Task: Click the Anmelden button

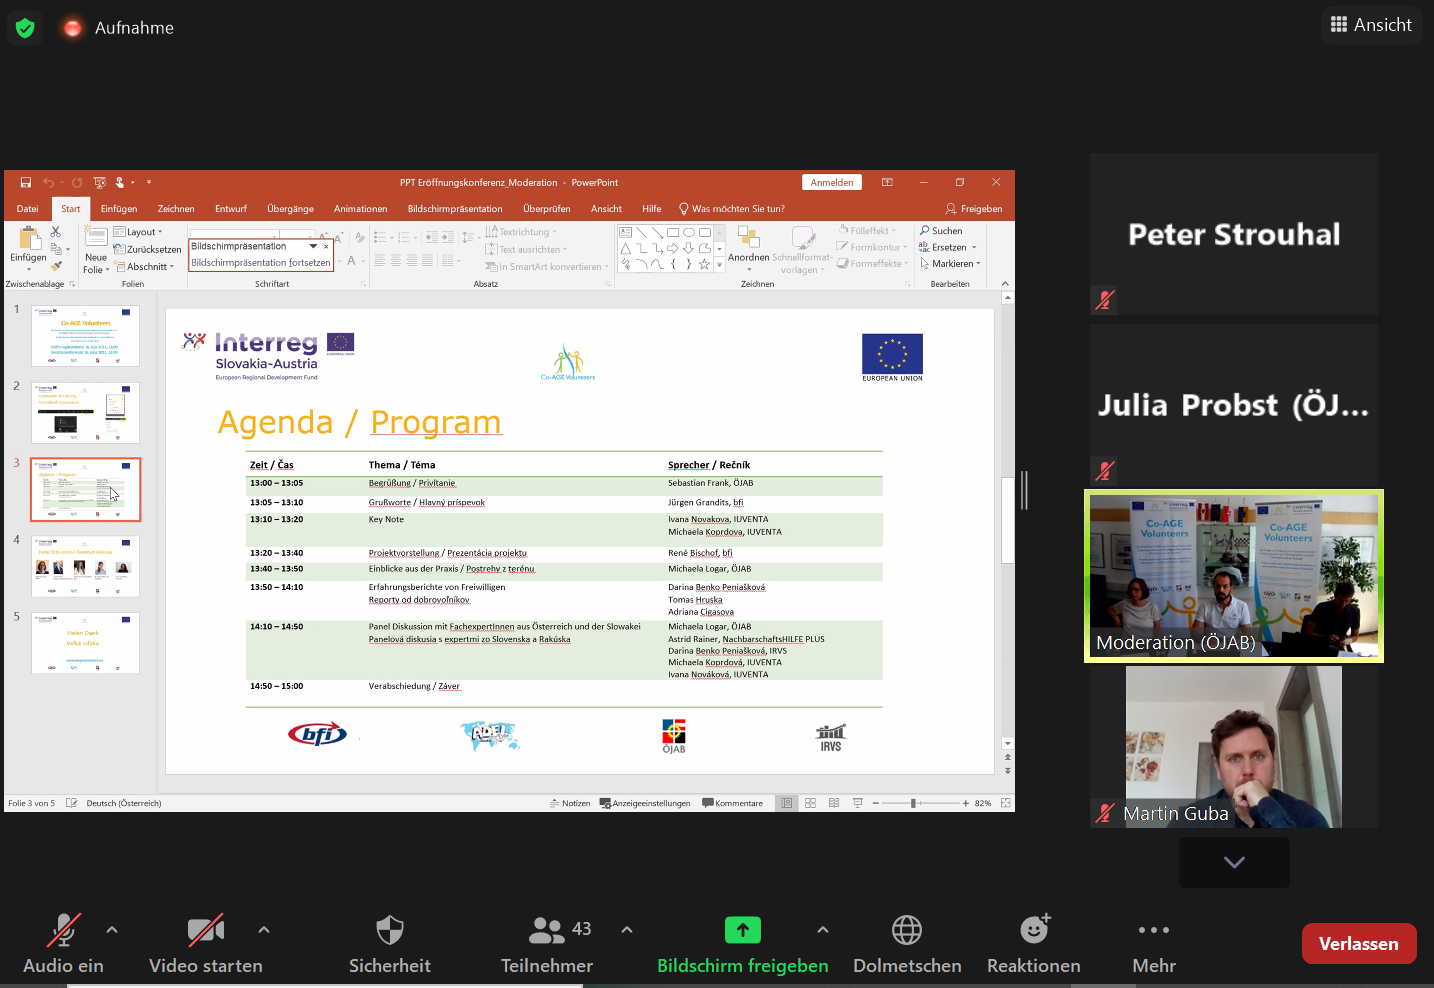Action: coord(832,183)
